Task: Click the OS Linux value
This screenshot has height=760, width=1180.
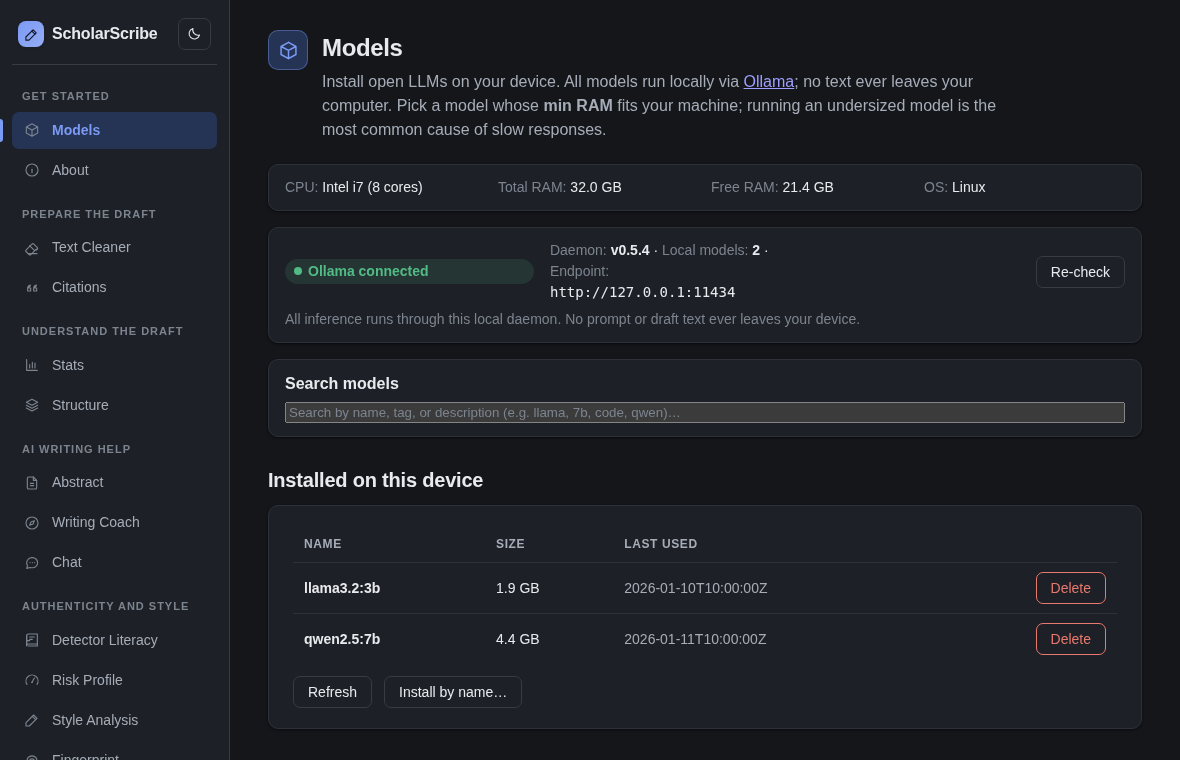Action: coord(969,187)
